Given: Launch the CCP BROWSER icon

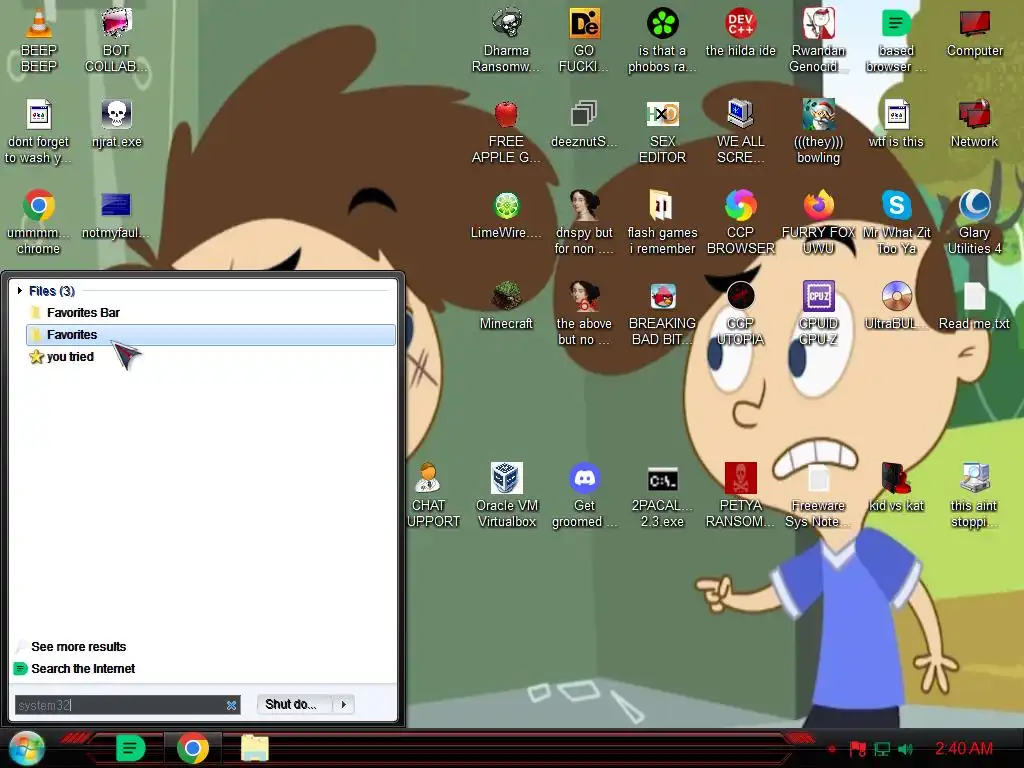Looking at the screenshot, I should click(x=741, y=206).
